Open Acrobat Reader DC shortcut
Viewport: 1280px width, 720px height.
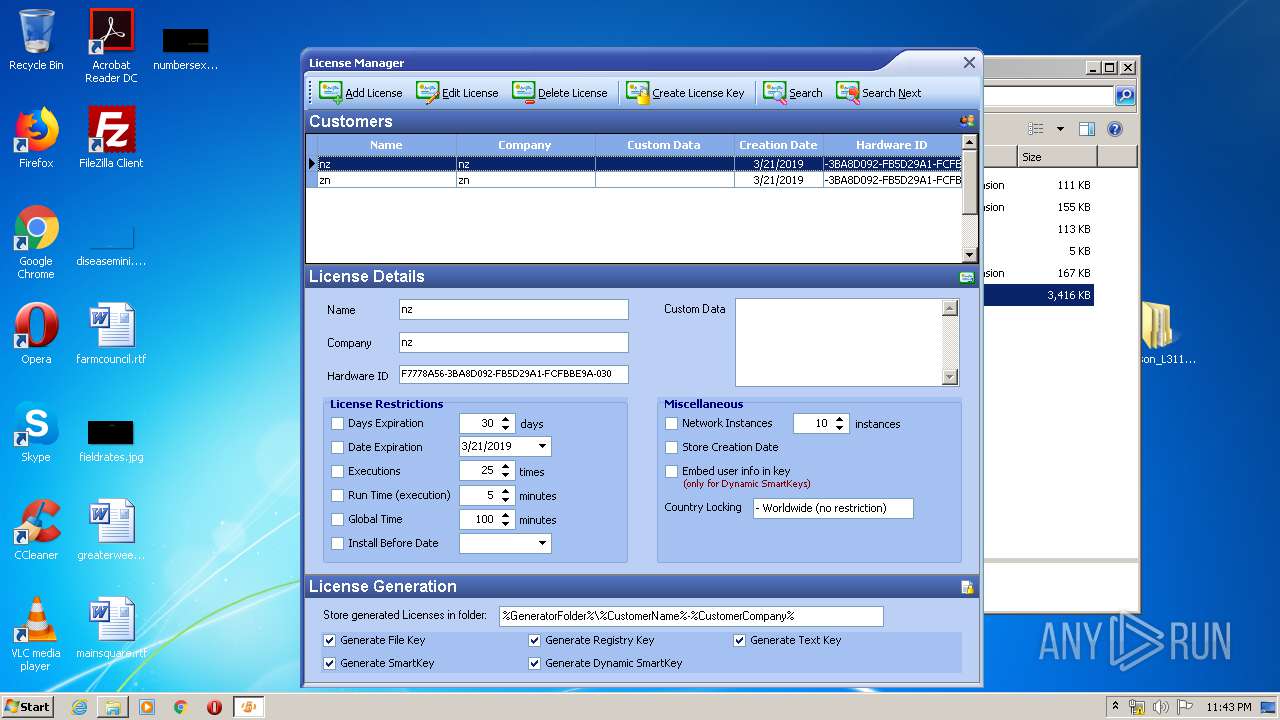point(111,45)
